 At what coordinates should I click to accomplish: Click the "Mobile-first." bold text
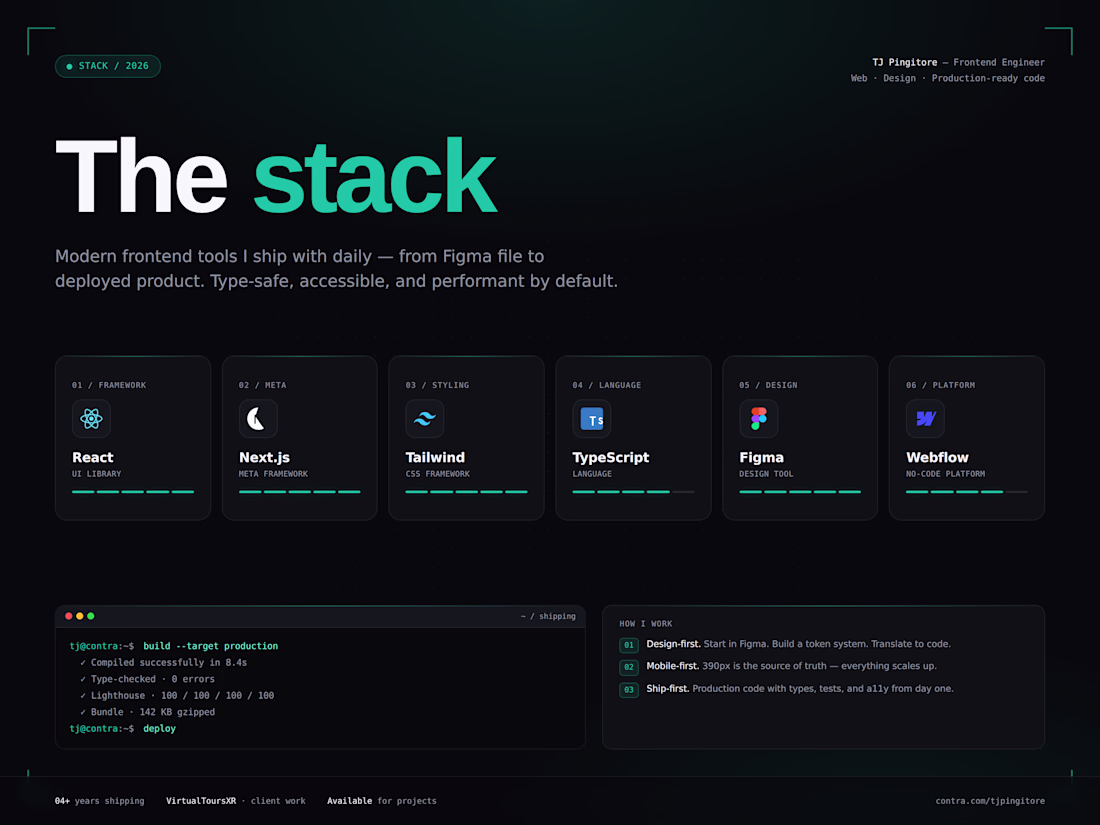(x=672, y=666)
